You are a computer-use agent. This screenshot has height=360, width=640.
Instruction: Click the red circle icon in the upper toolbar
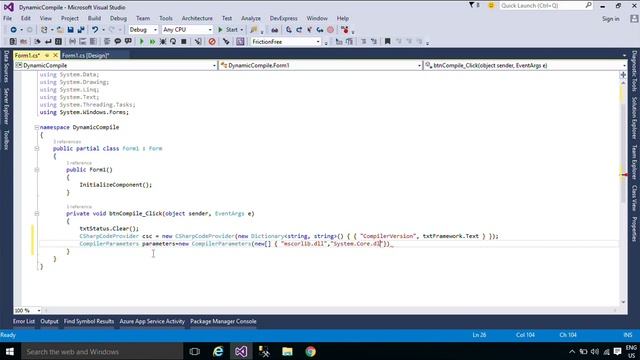pyautogui.click(x=331, y=30)
